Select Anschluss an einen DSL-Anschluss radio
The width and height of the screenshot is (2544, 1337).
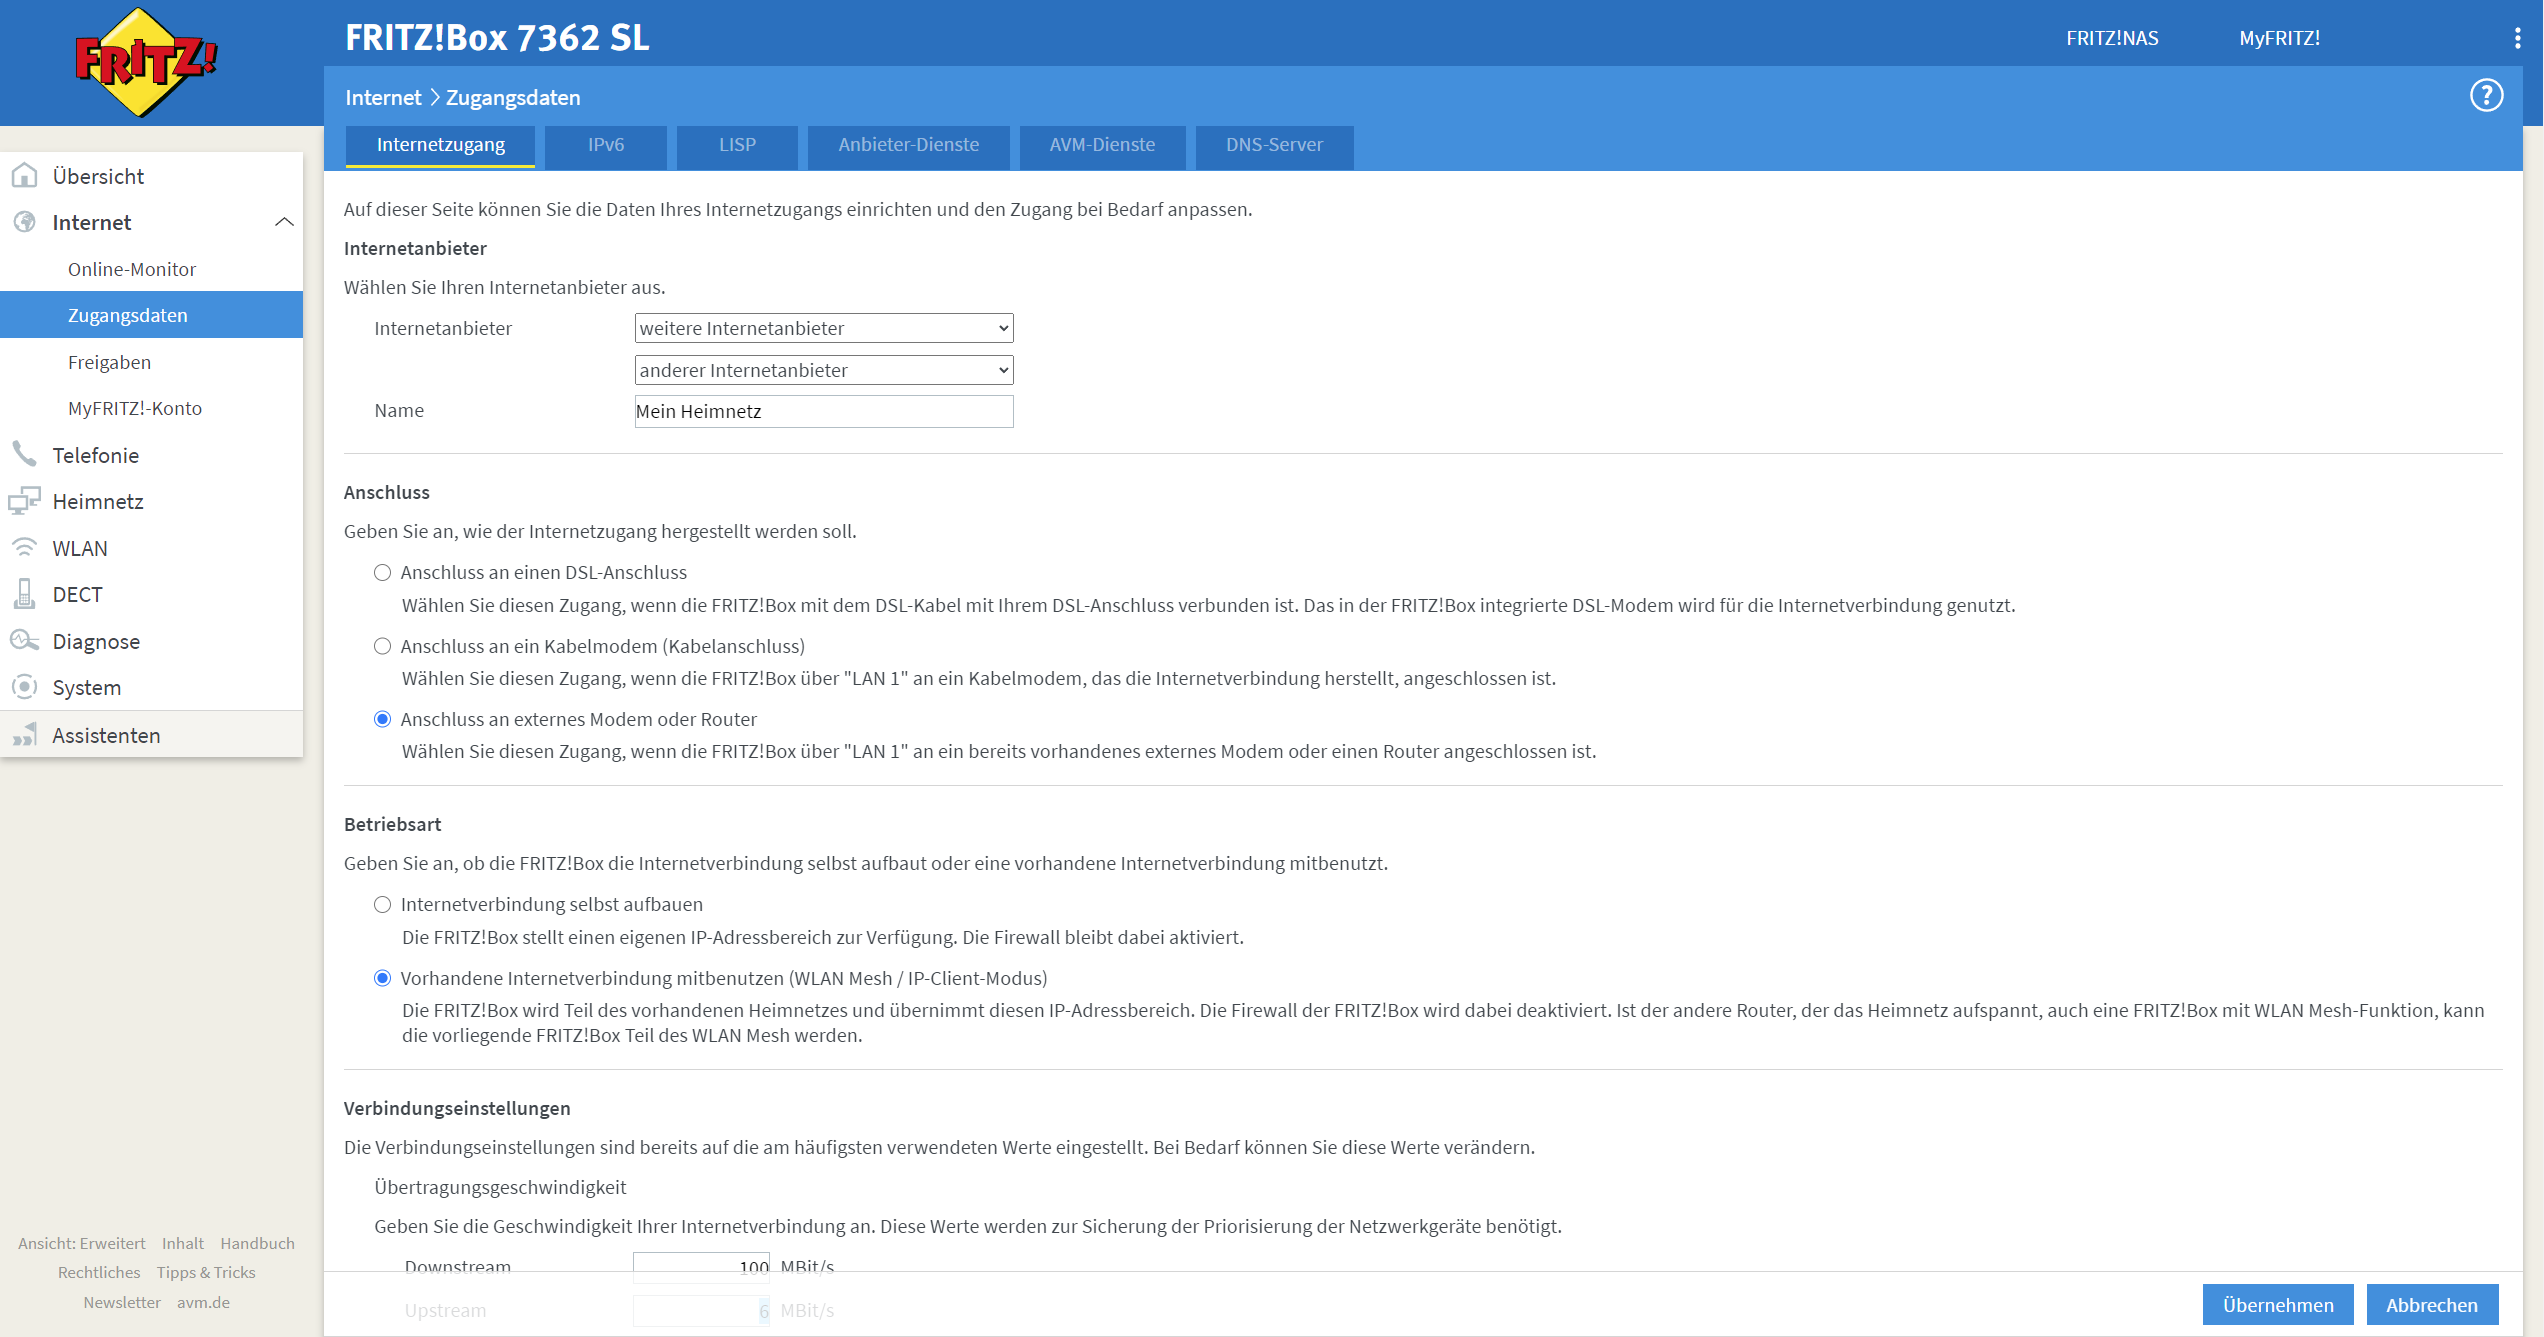coord(382,573)
